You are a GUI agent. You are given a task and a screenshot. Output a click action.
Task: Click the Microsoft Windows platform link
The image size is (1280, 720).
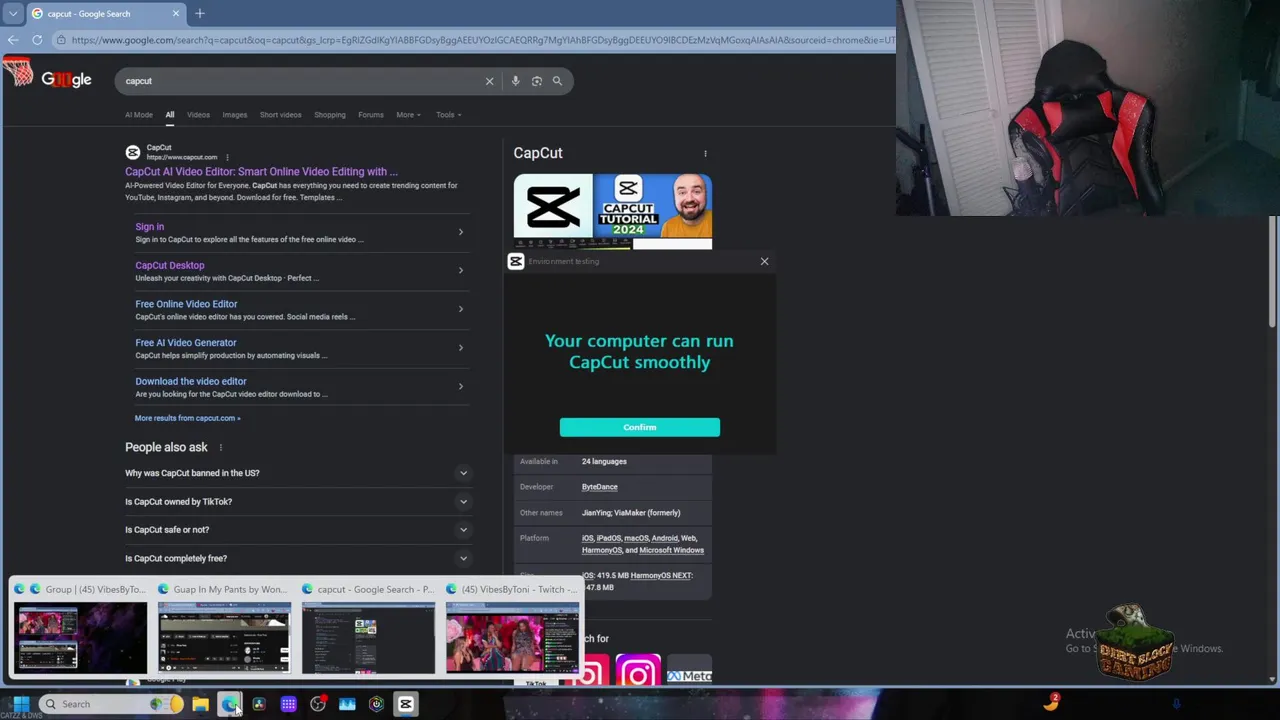[672, 550]
